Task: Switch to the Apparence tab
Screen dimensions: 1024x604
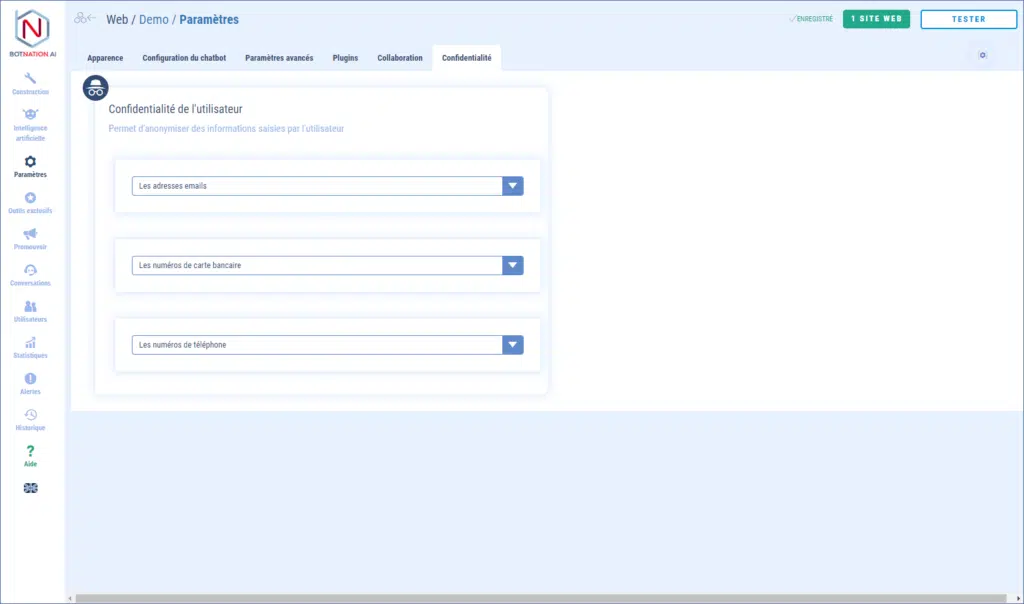Action: pyautogui.click(x=105, y=58)
